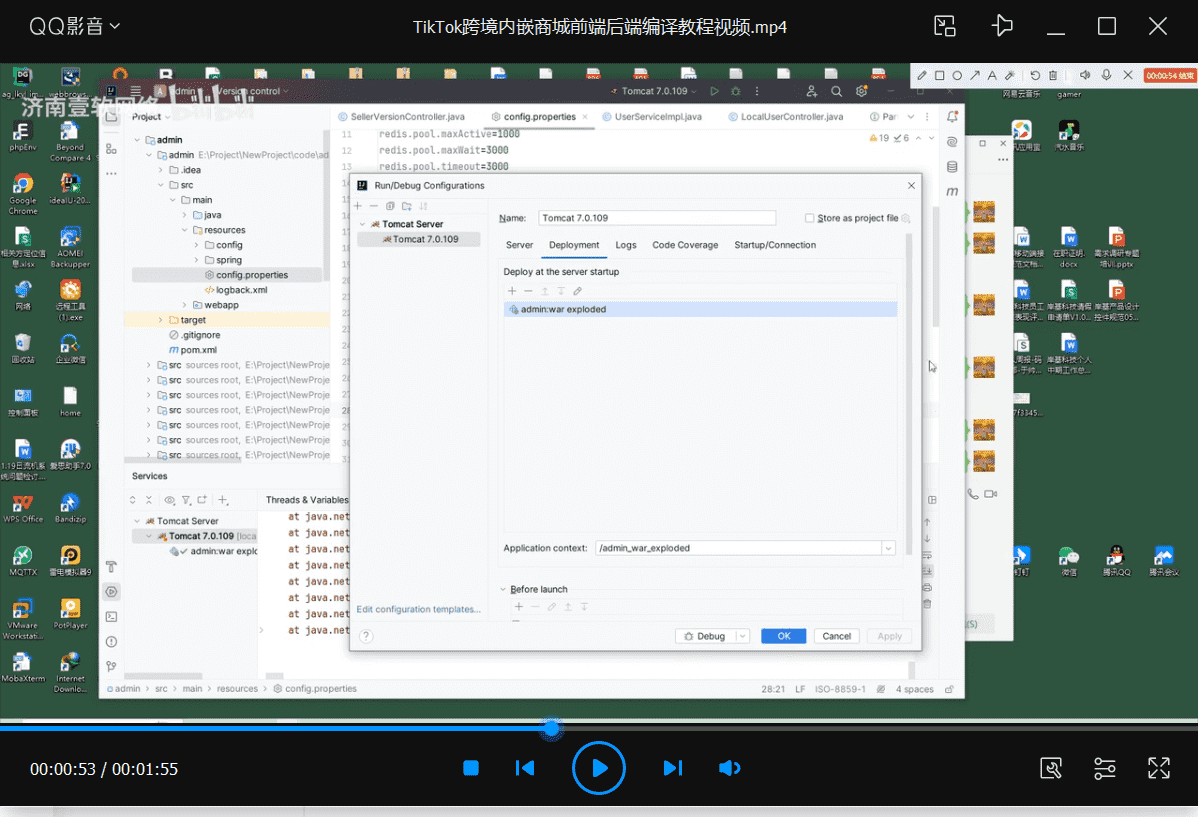The height and width of the screenshot is (817, 1198).
Task: Open the QQ影音 main menu dropdown
Action: [x=74, y=26]
